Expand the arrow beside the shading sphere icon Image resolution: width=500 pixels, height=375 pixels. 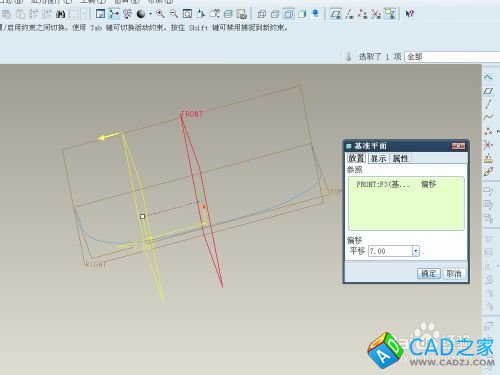(151, 14)
